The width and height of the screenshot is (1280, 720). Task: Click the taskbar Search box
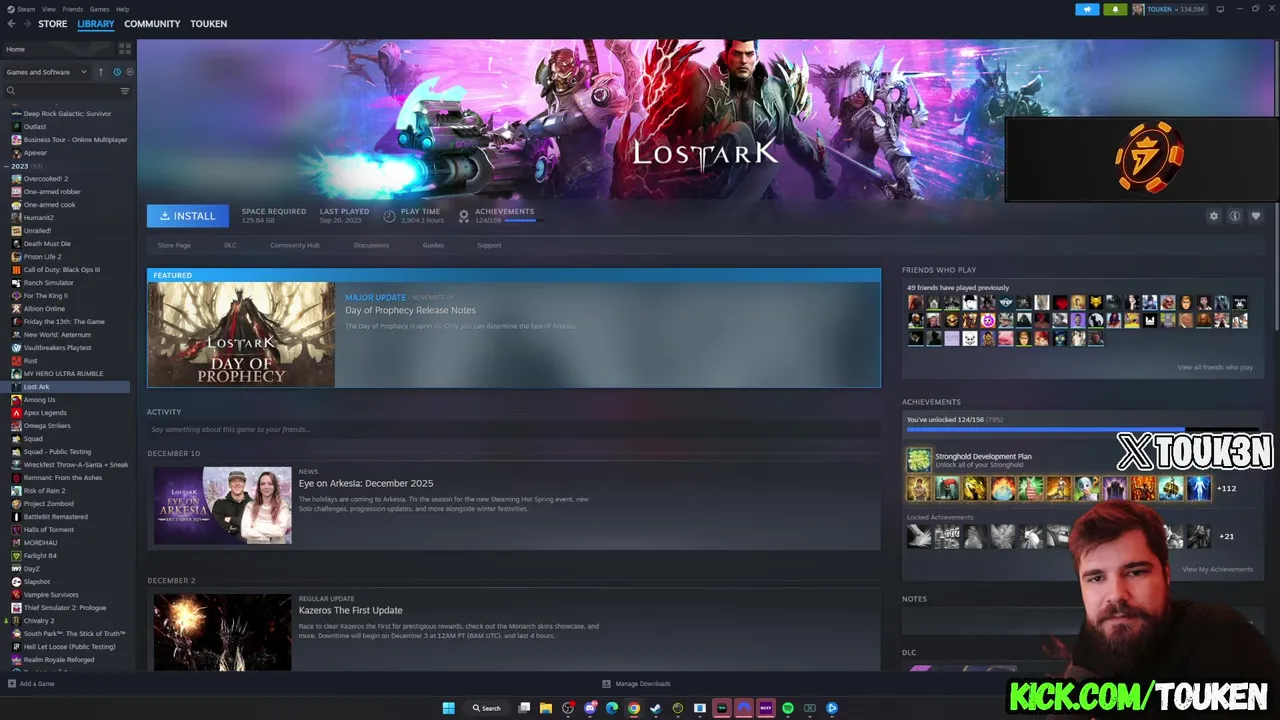pyautogui.click(x=487, y=708)
